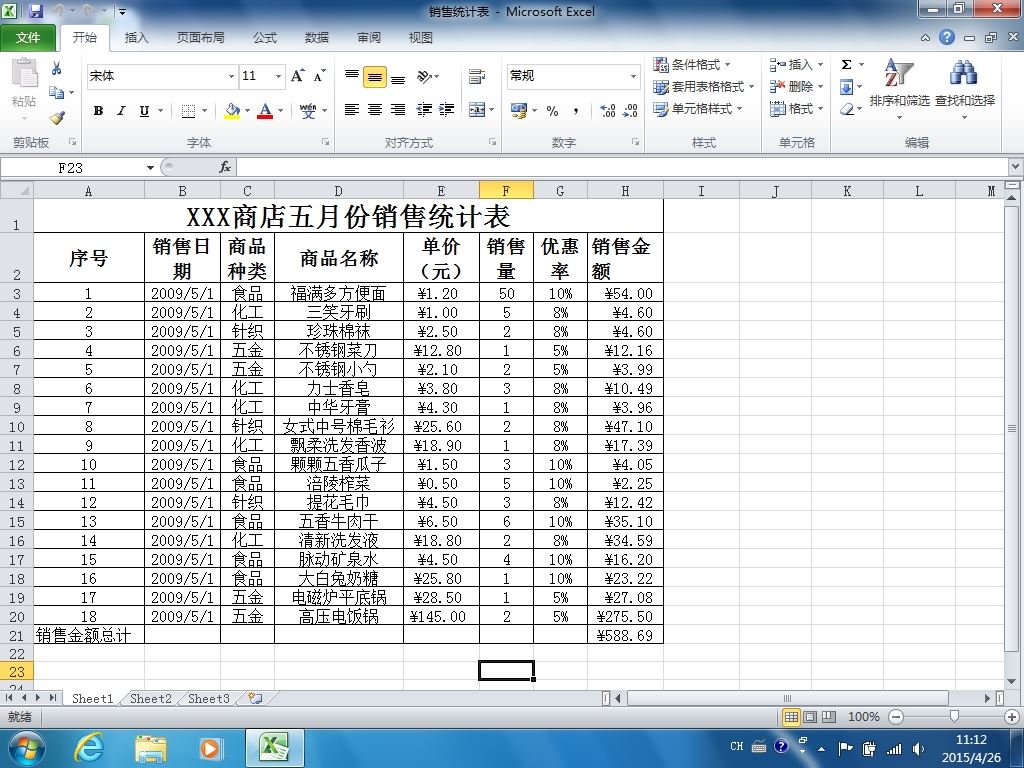Zoom out with the minus button
This screenshot has height=768, width=1024.
896,717
